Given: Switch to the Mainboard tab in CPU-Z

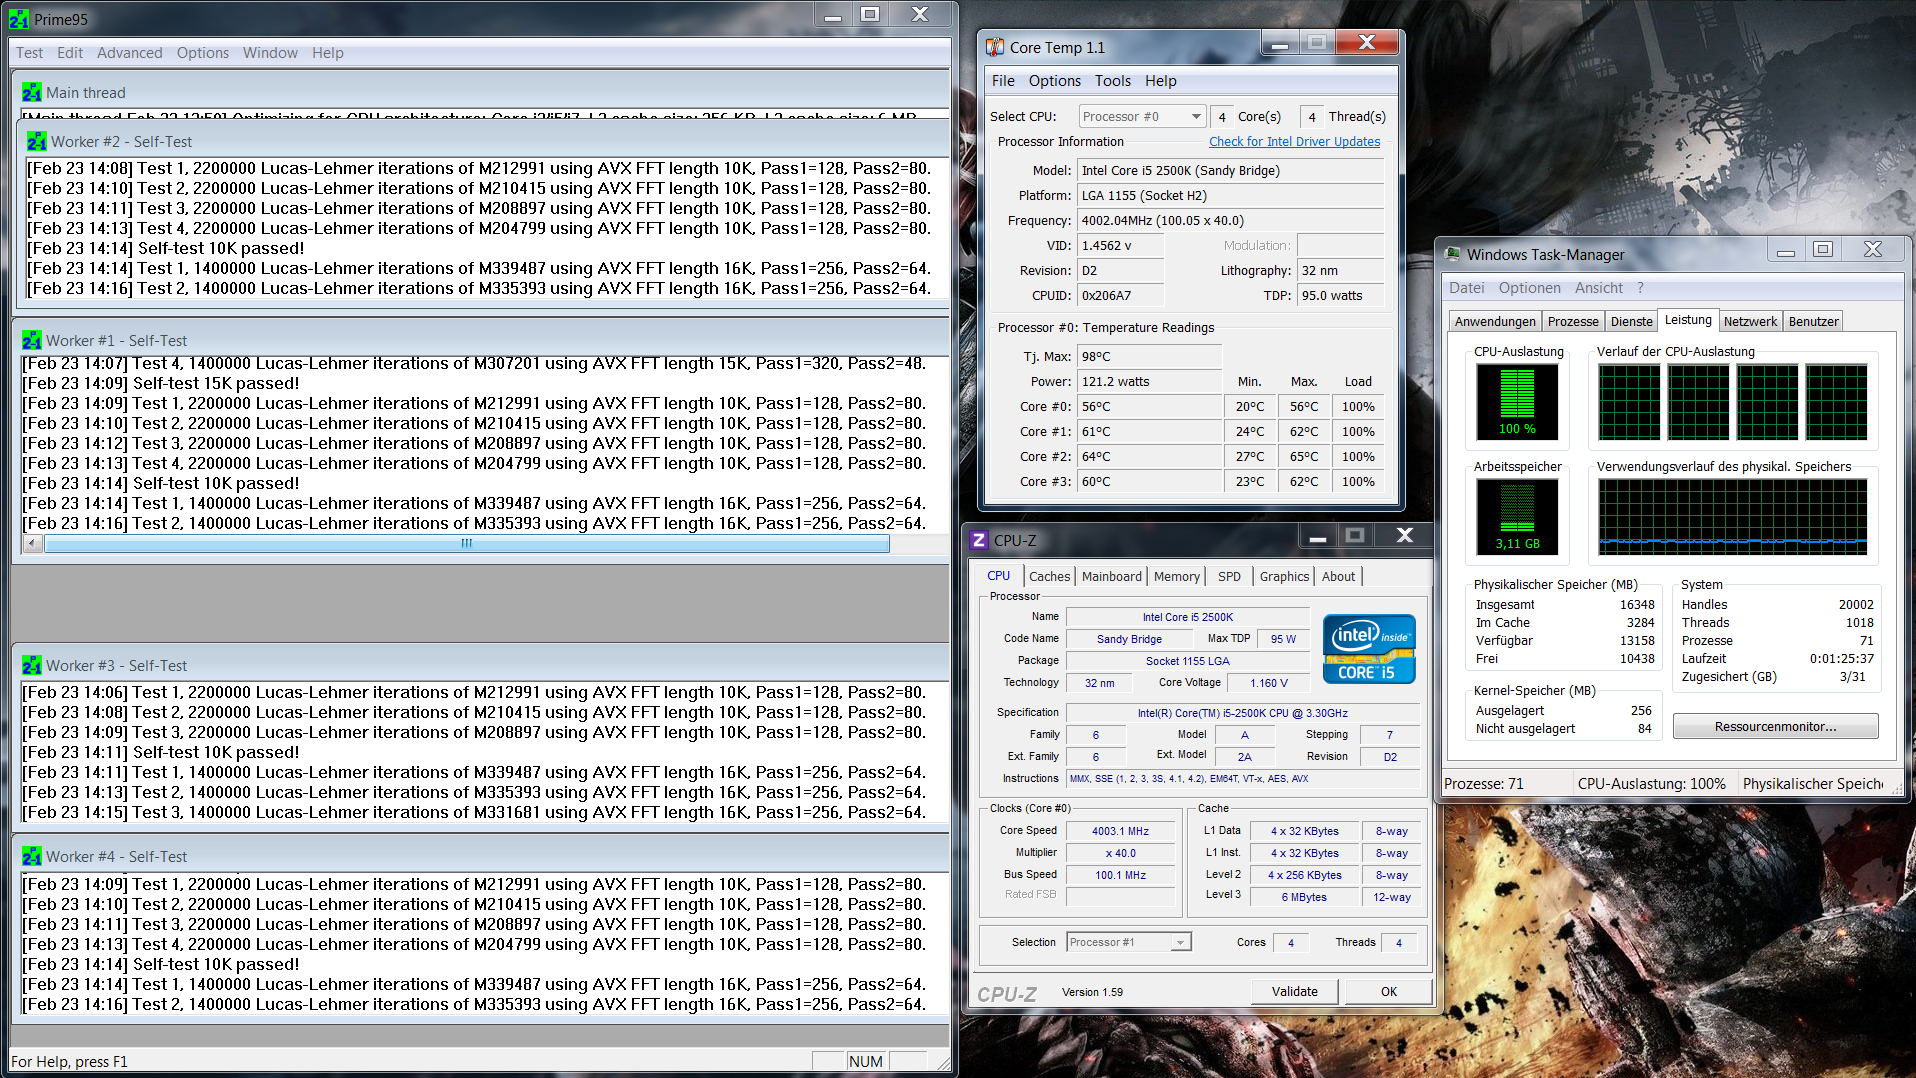Looking at the screenshot, I should [1112, 577].
